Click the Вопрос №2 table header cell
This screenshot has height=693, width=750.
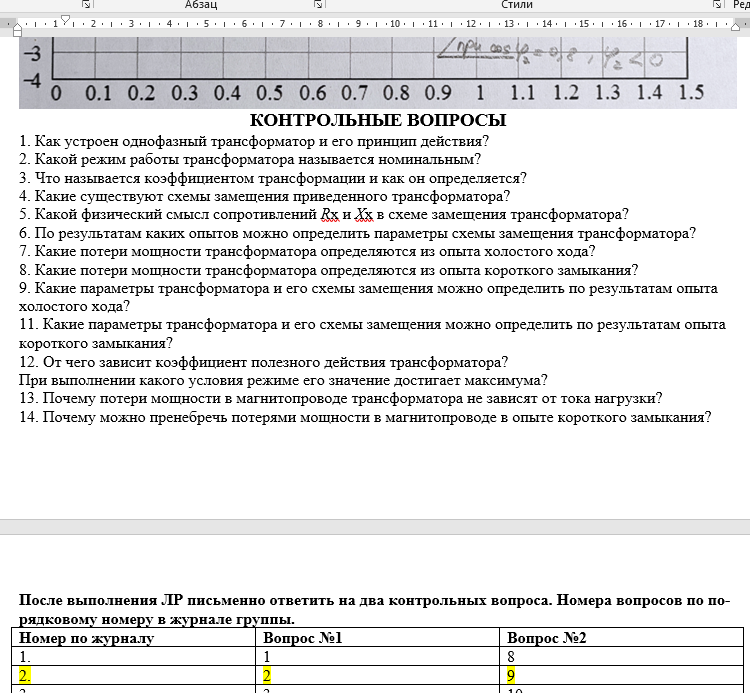tap(546, 638)
